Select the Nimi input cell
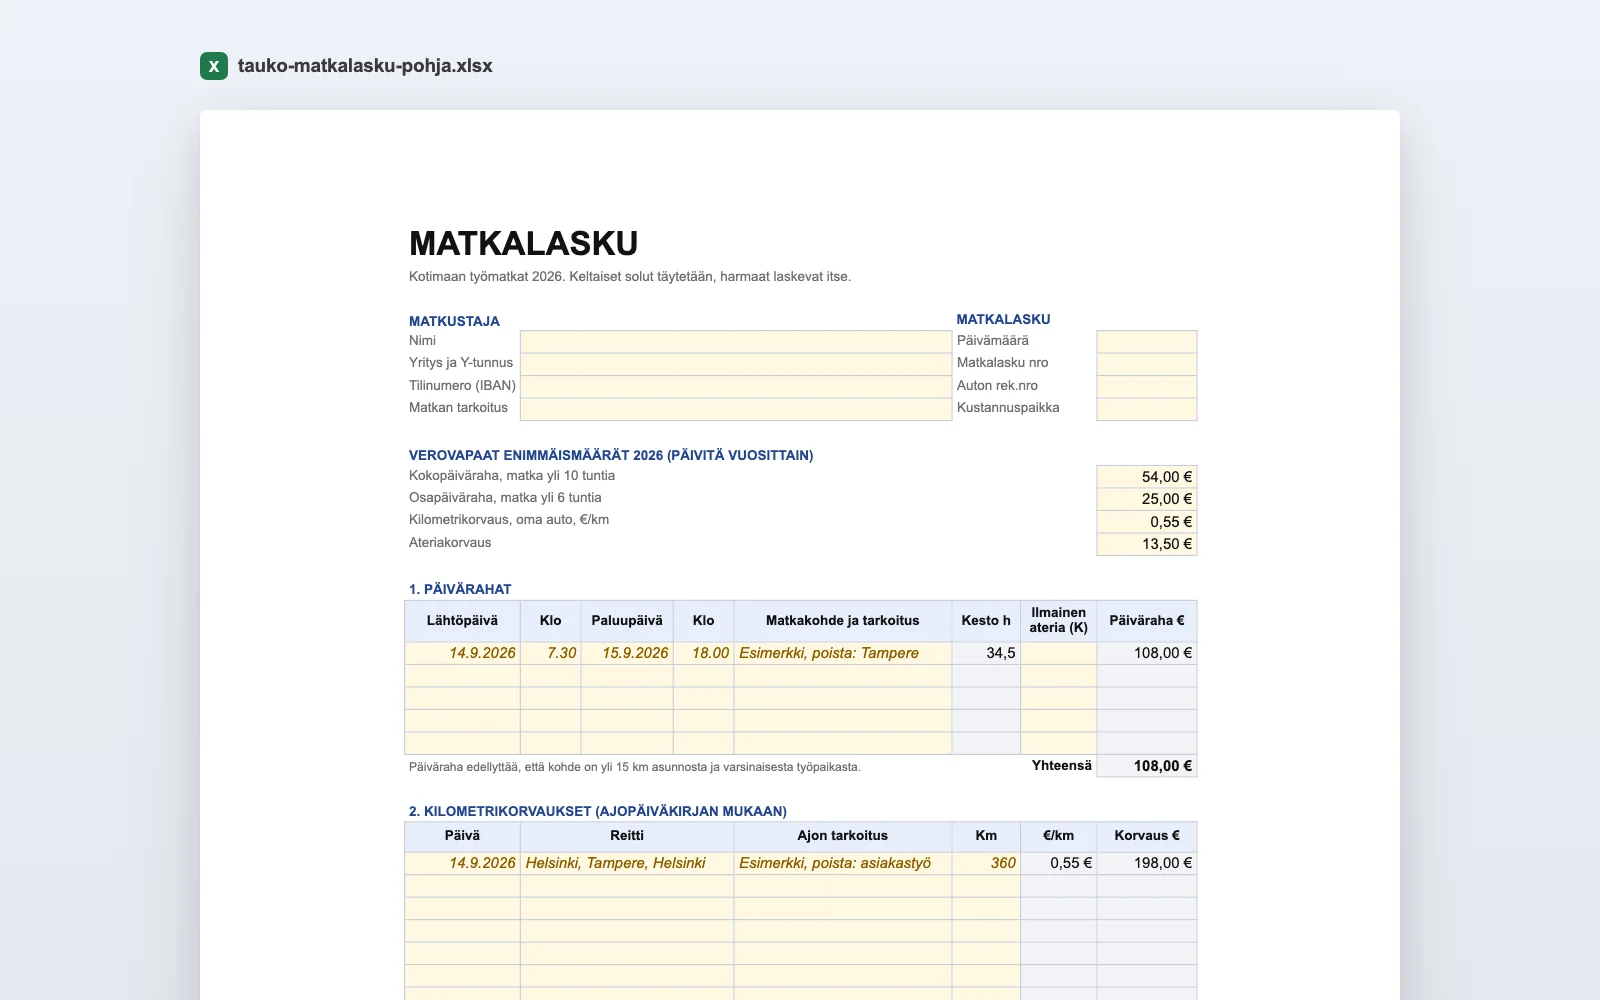Screen dimensions: 1600x1000 (x=736, y=342)
